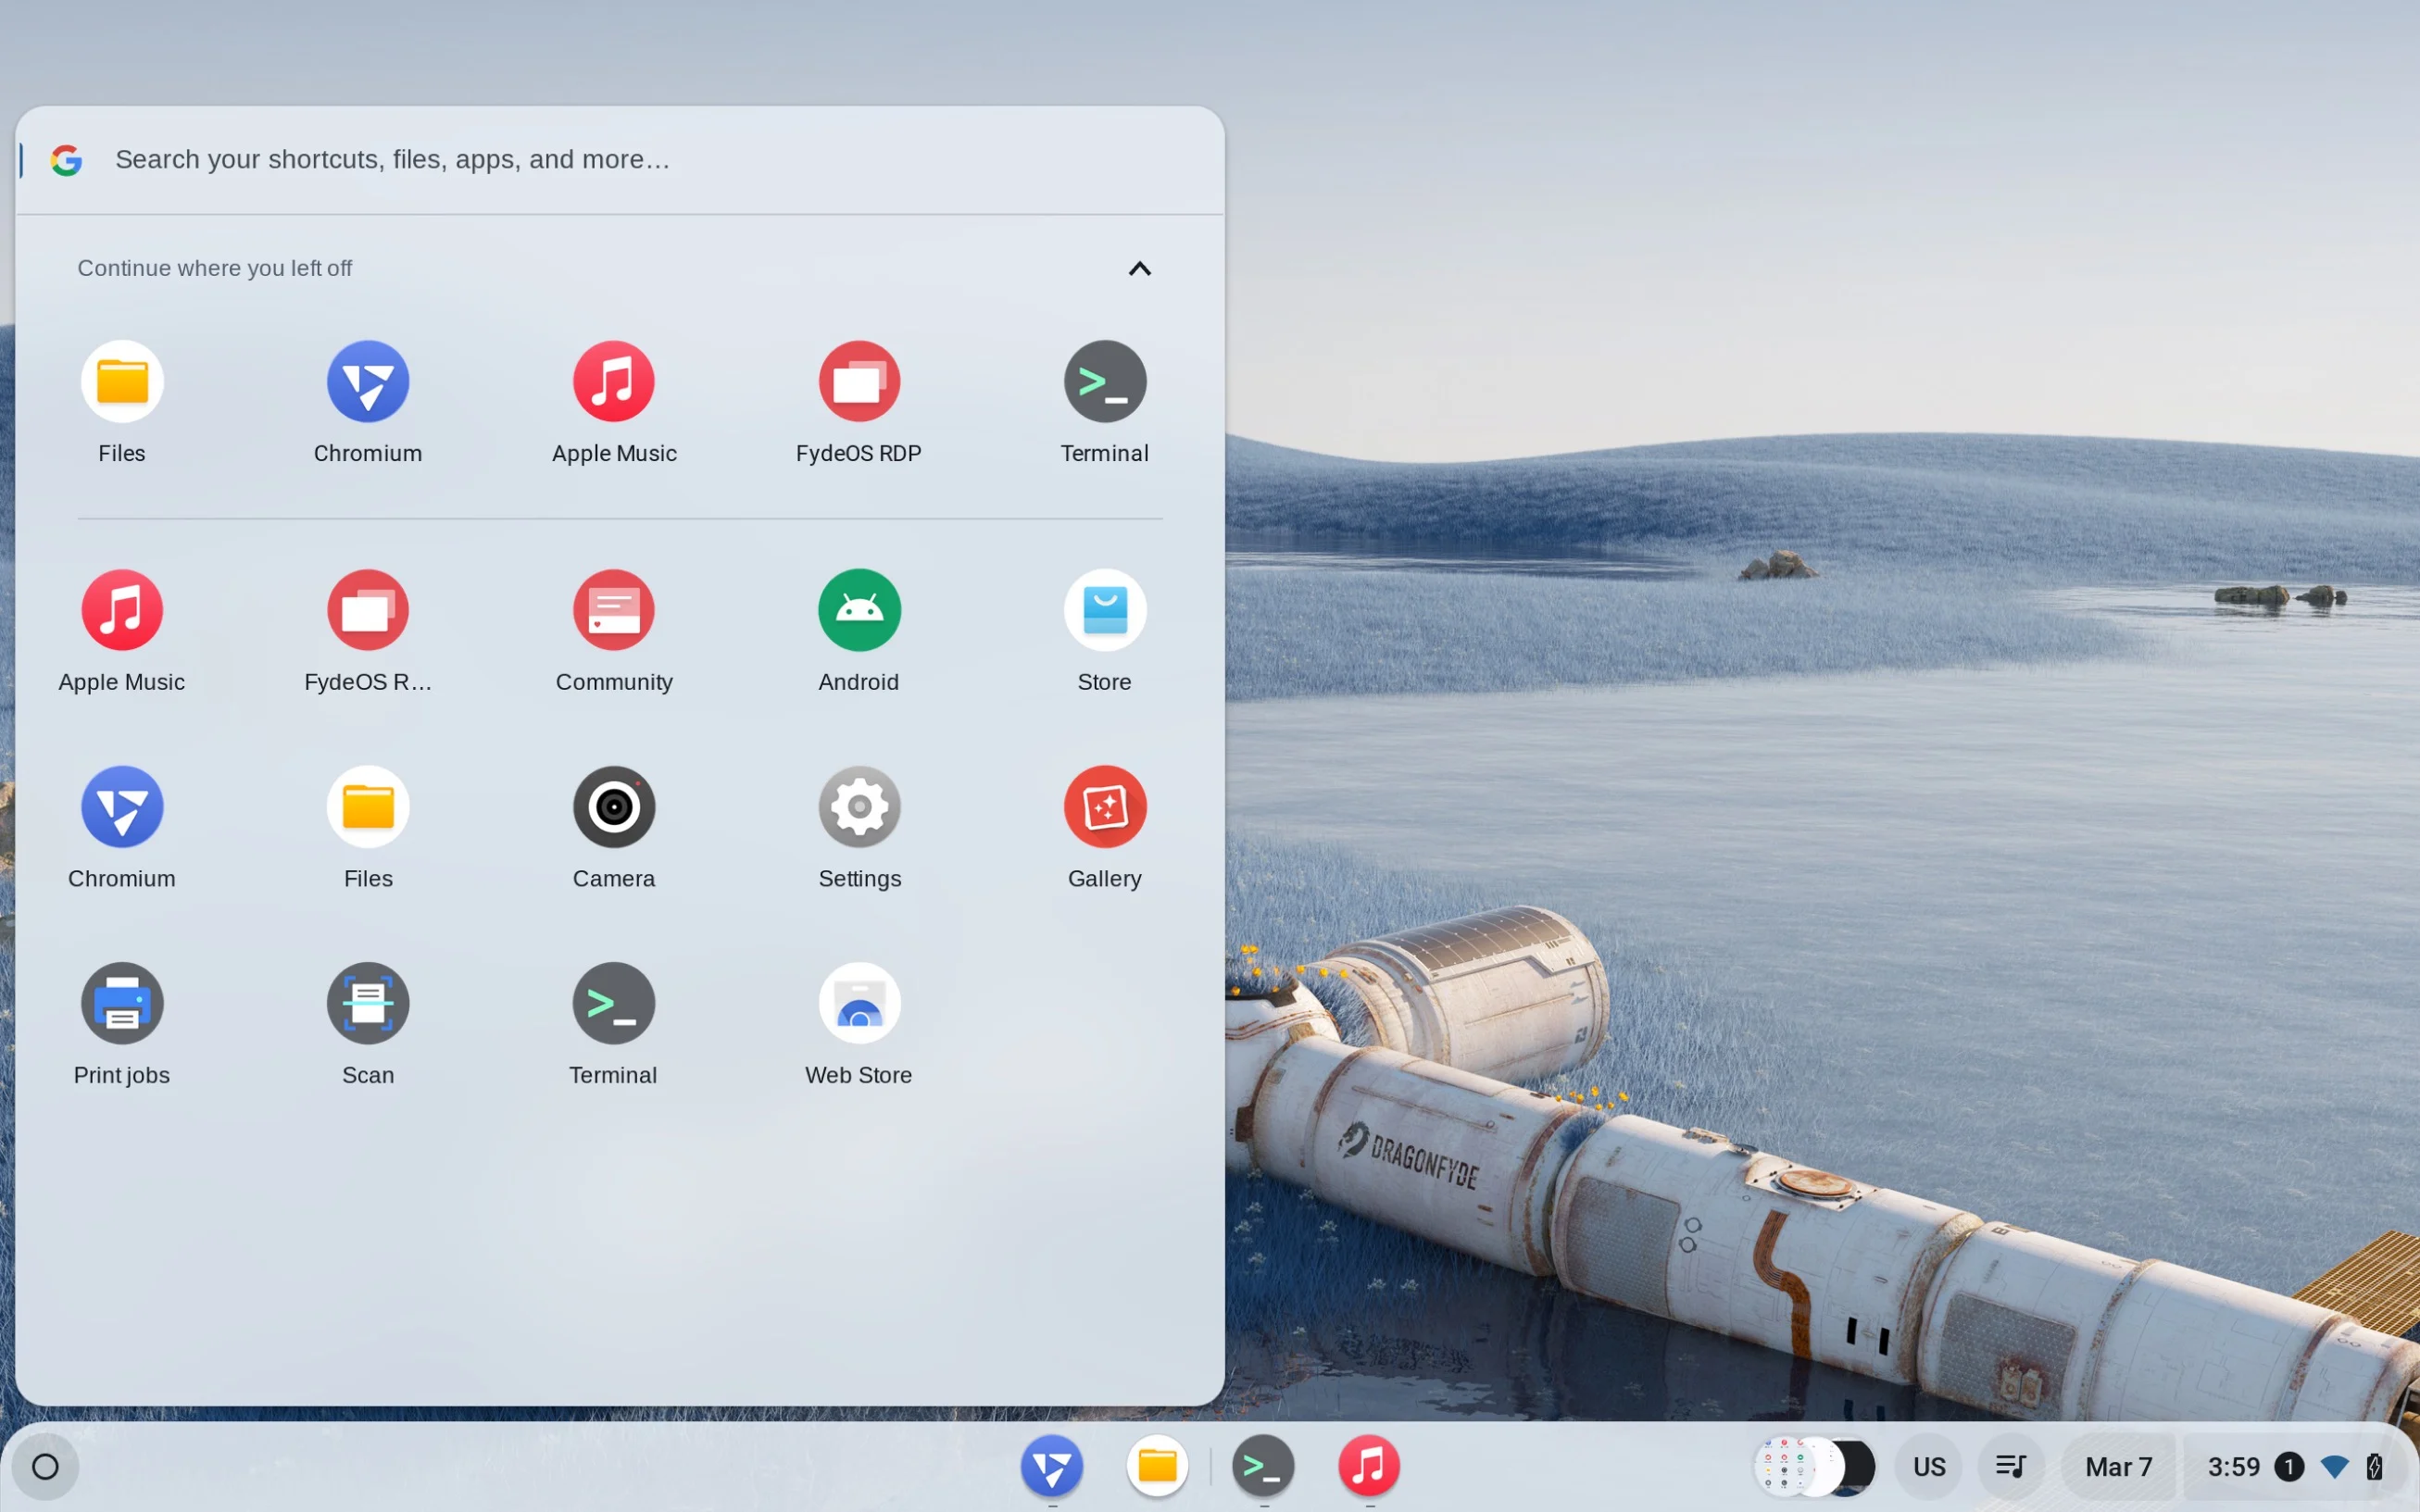Open Settings from the app grid
The height and width of the screenshot is (1512, 2420).
click(859, 807)
